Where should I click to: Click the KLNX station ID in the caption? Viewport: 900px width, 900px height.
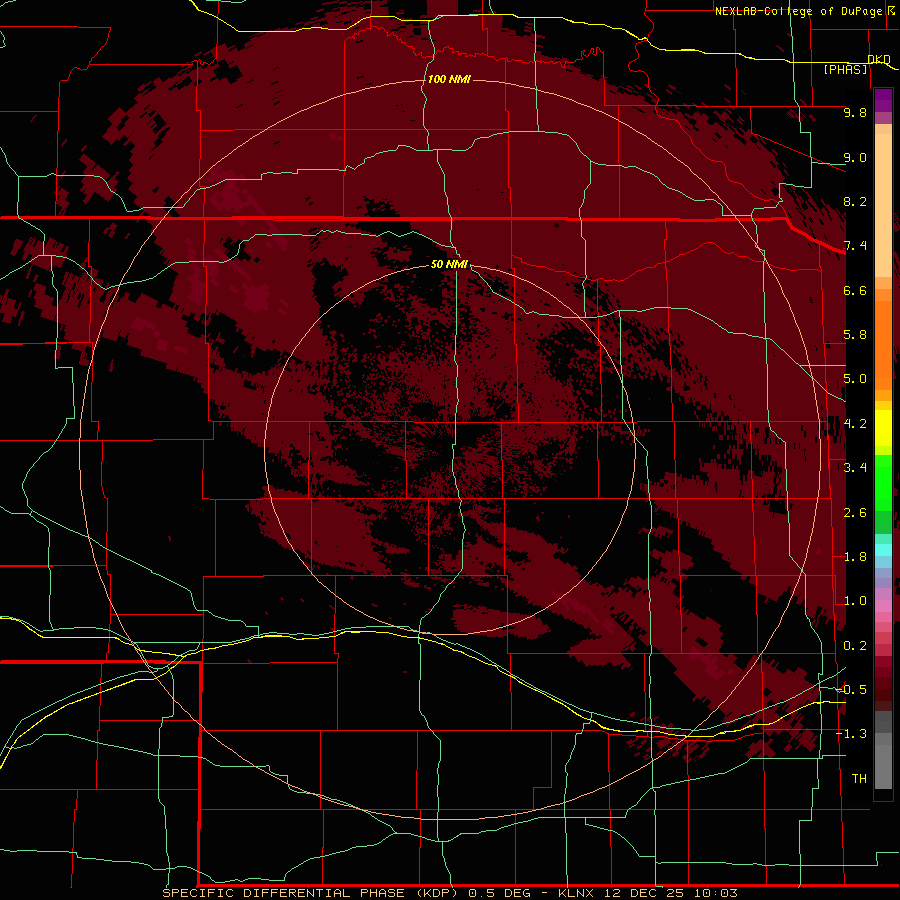coord(576,893)
